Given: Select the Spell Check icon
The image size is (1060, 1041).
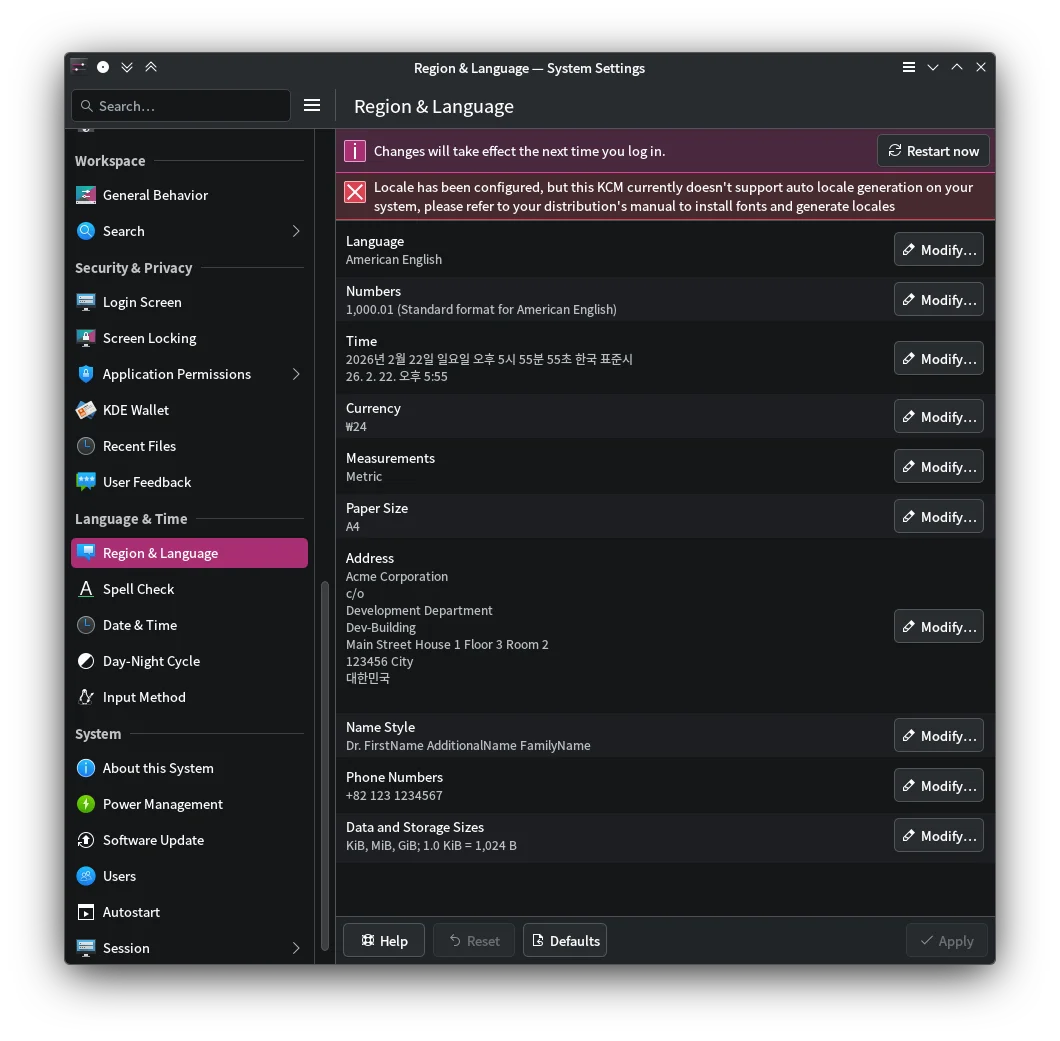Looking at the screenshot, I should tap(86, 589).
